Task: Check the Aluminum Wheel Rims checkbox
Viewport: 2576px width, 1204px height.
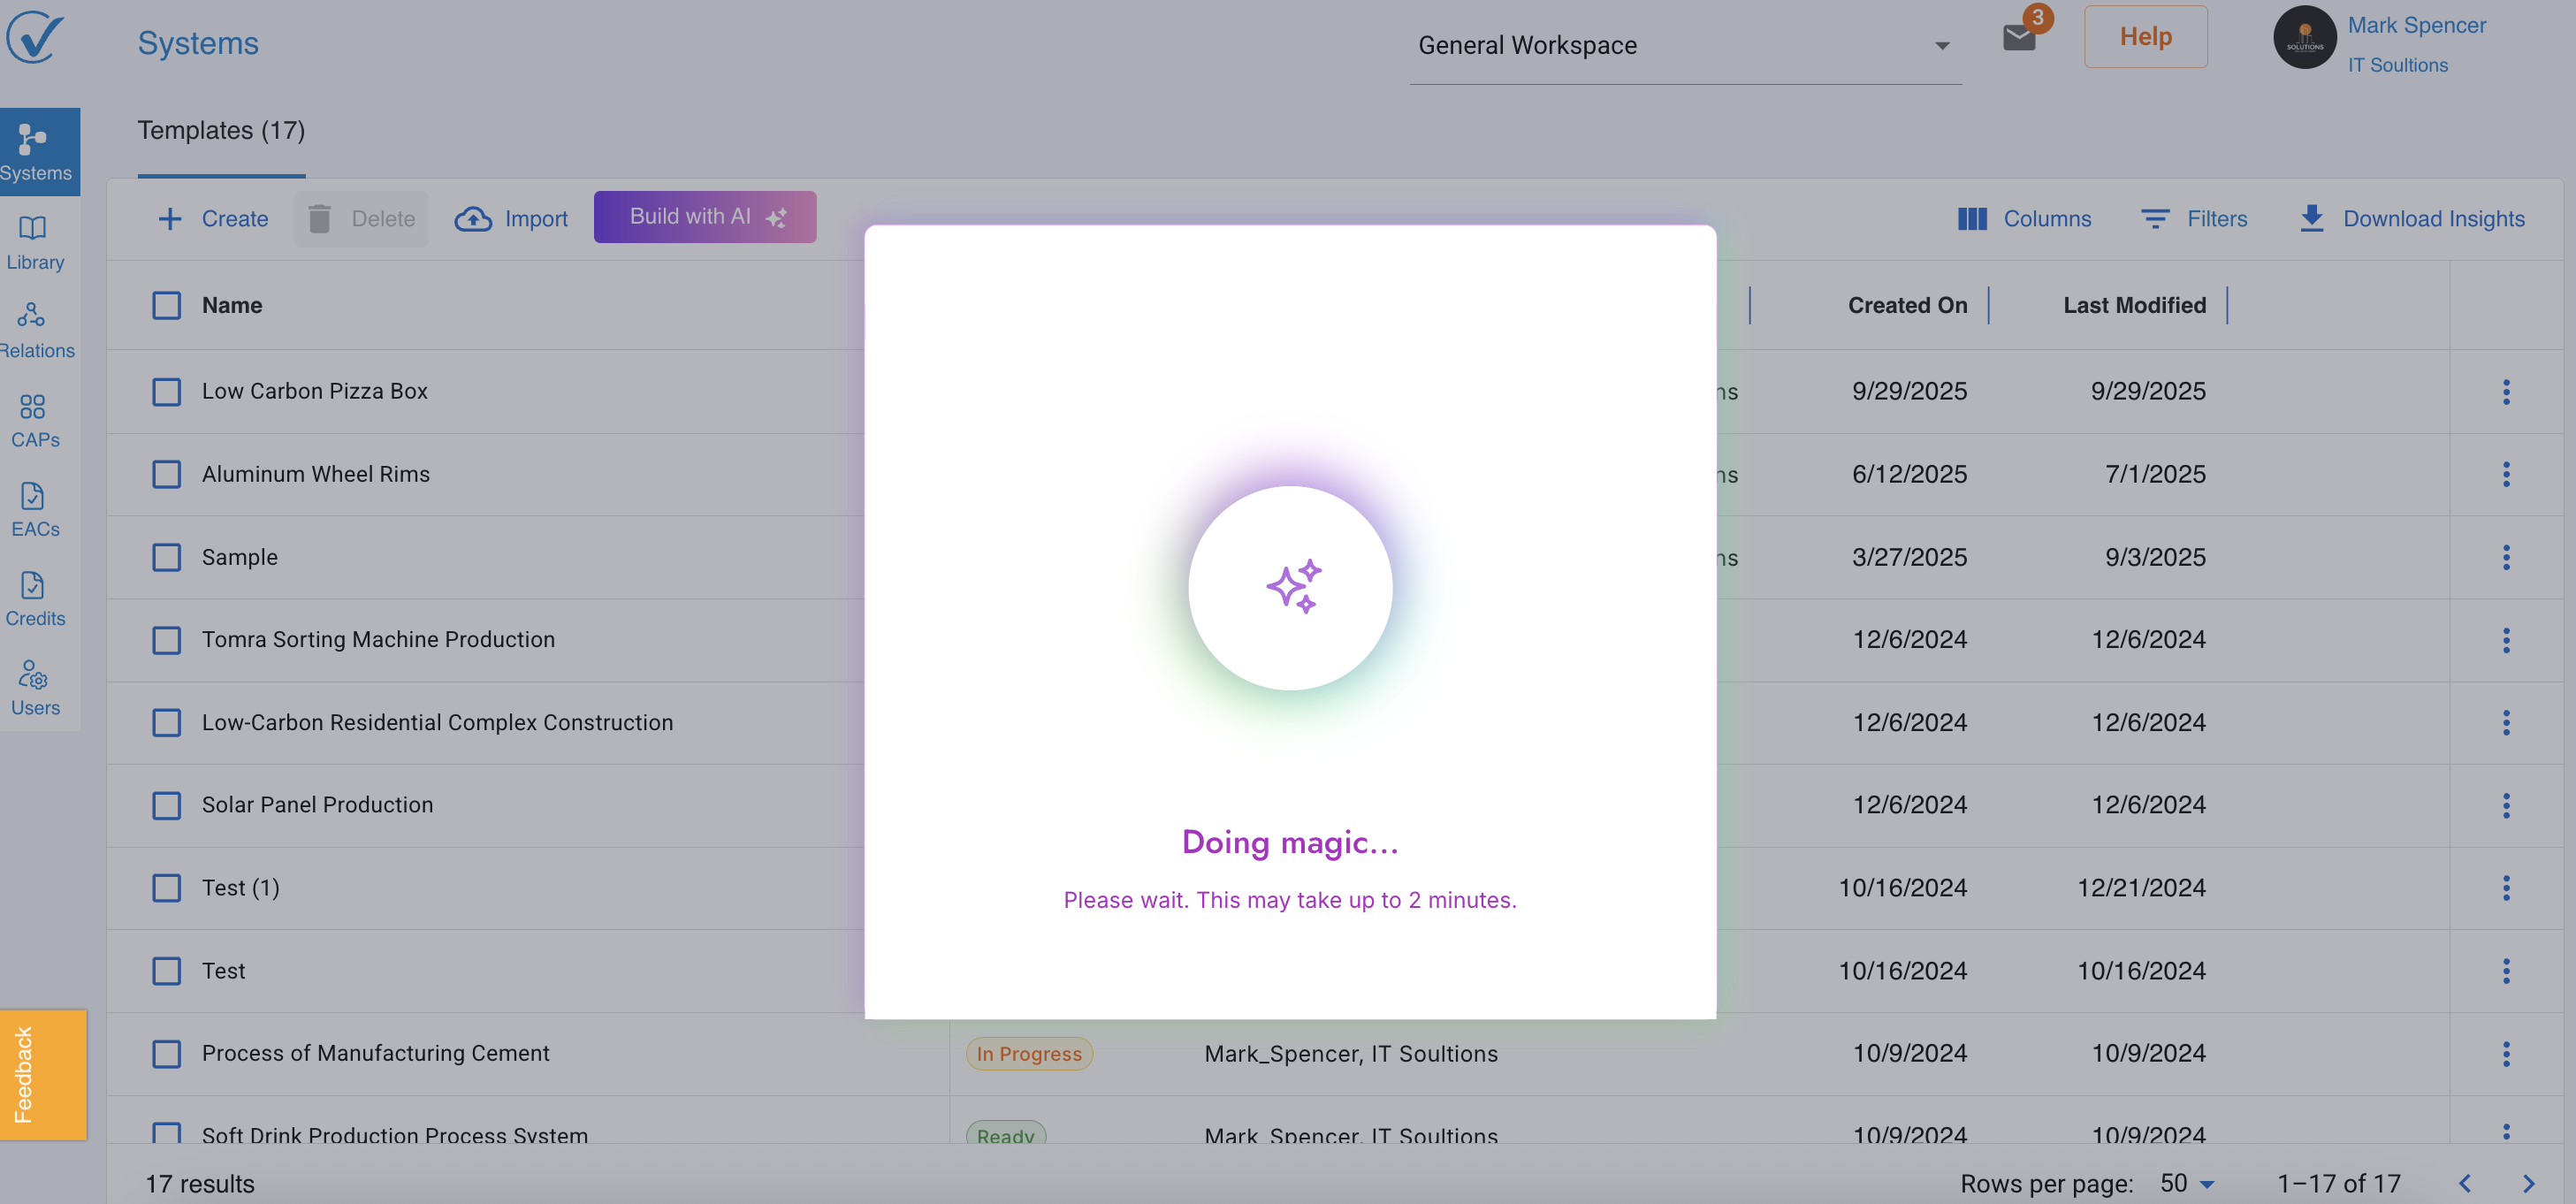Action: tap(166, 474)
